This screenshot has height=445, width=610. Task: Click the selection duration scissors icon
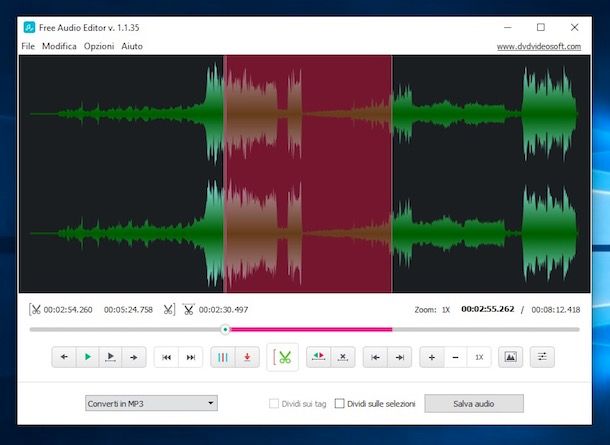coord(189,309)
